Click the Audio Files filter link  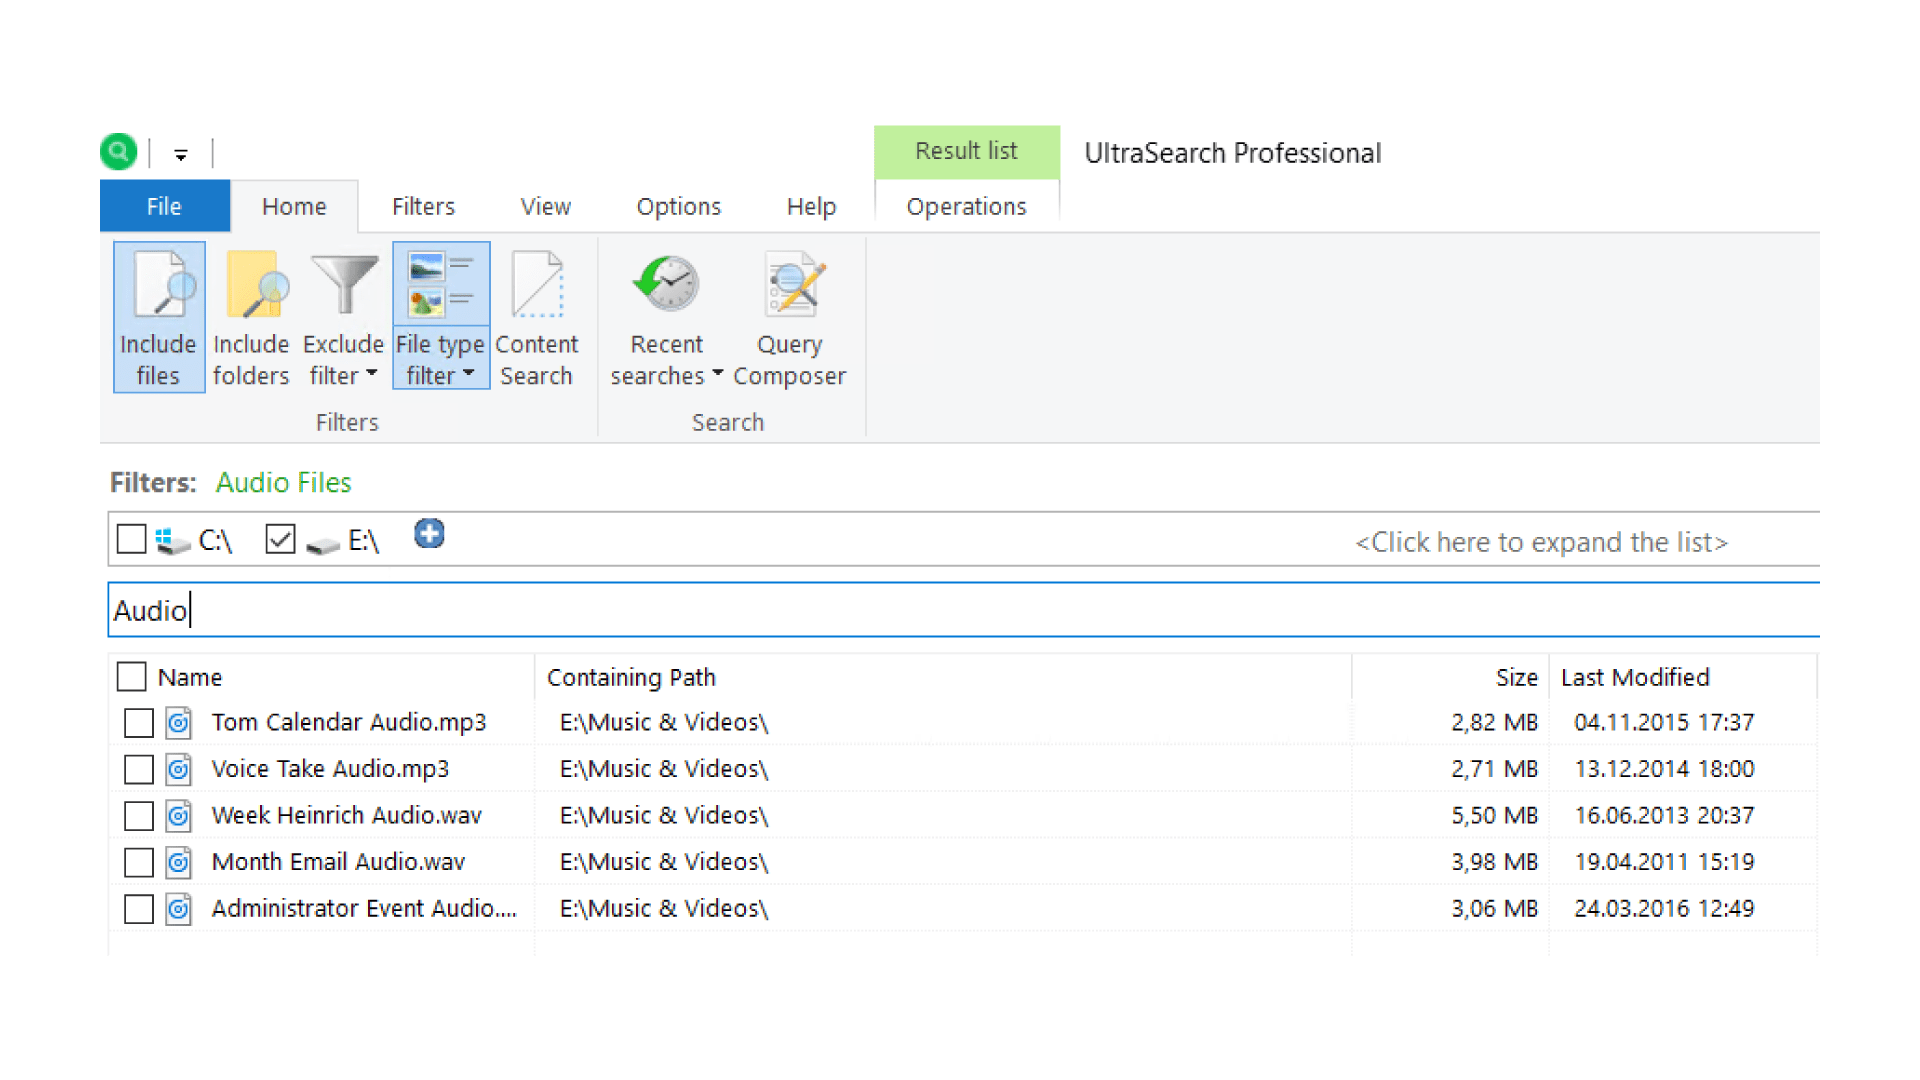[x=283, y=482]
